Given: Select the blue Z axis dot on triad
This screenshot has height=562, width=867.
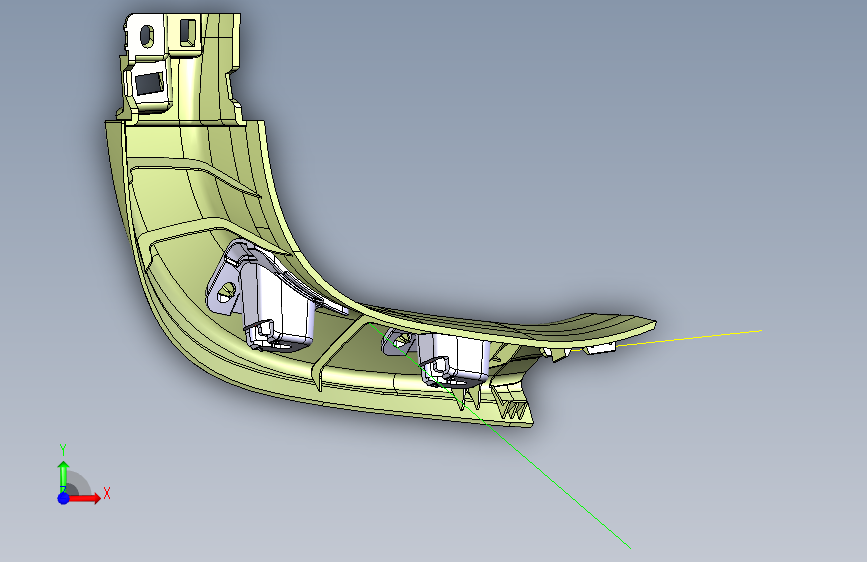Looking at the screenshot, I should coord(64,498).
